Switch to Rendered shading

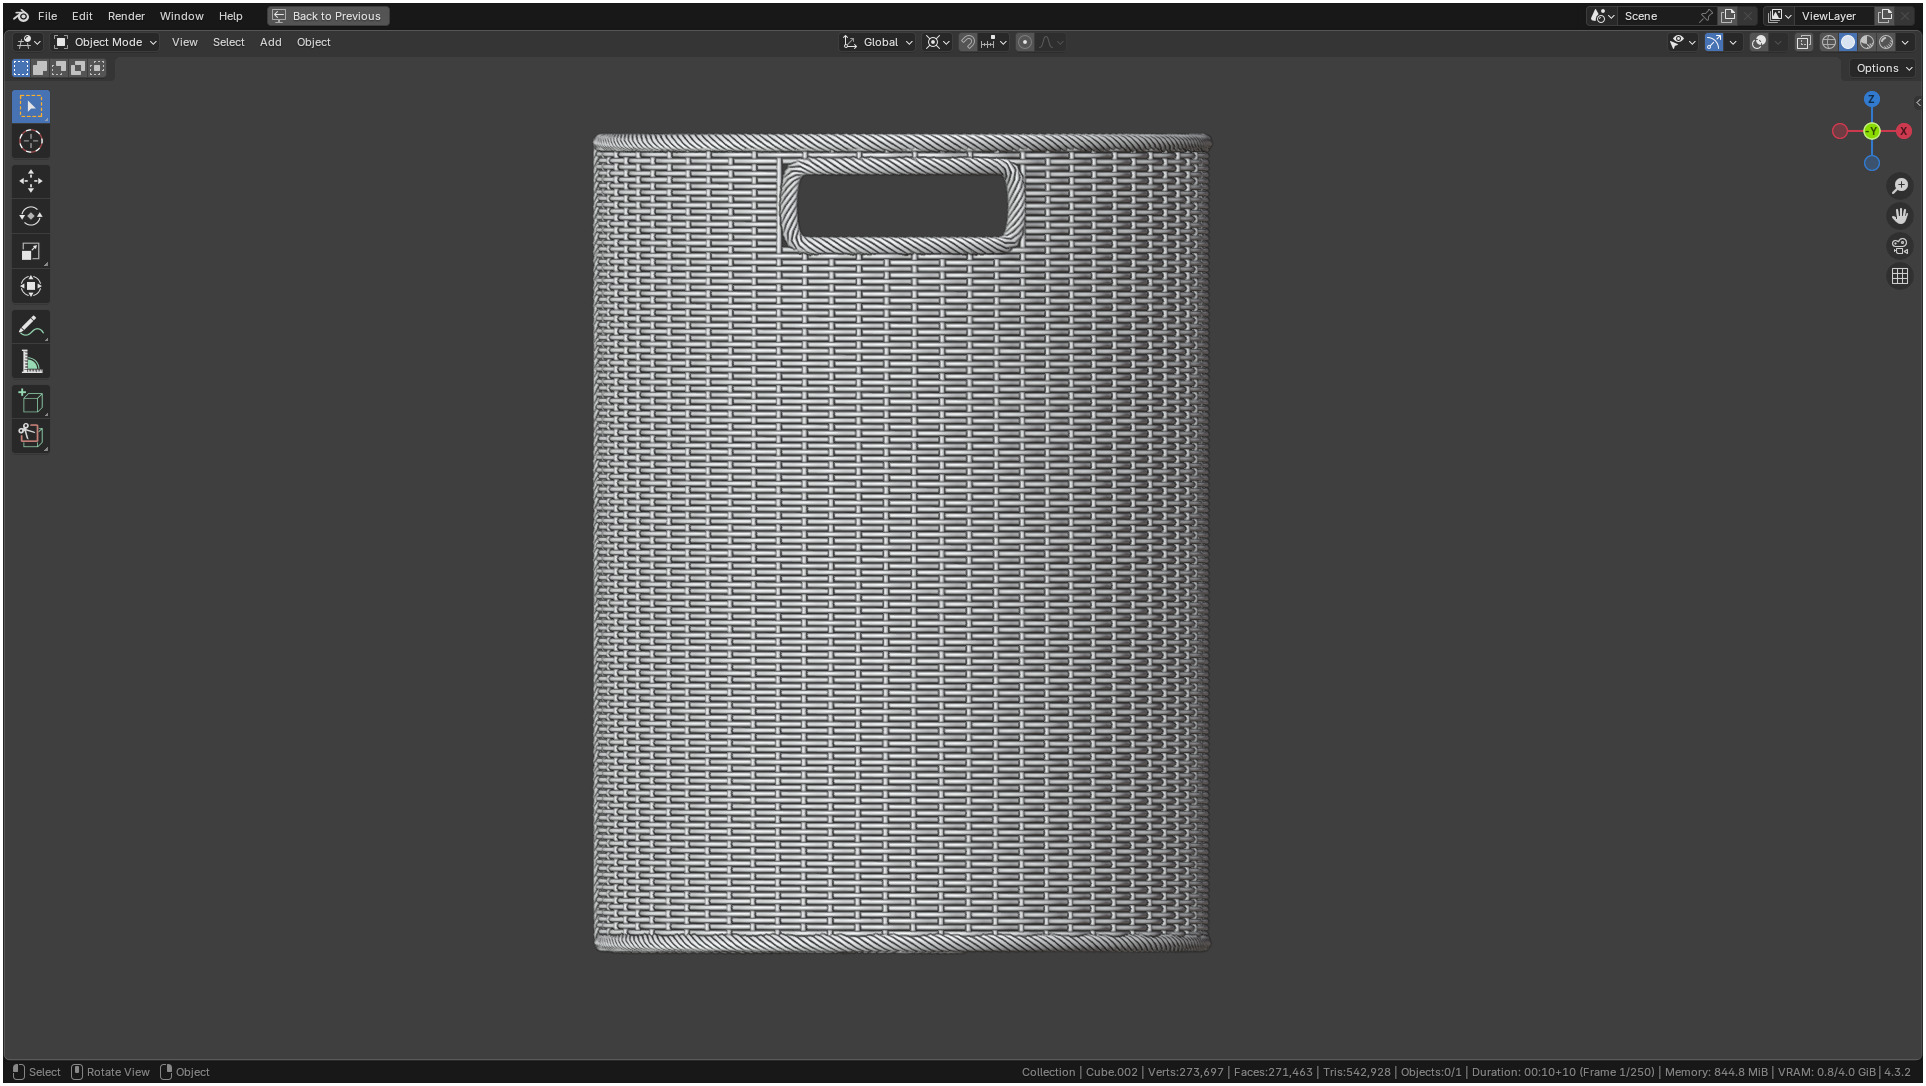point(1886,42)
